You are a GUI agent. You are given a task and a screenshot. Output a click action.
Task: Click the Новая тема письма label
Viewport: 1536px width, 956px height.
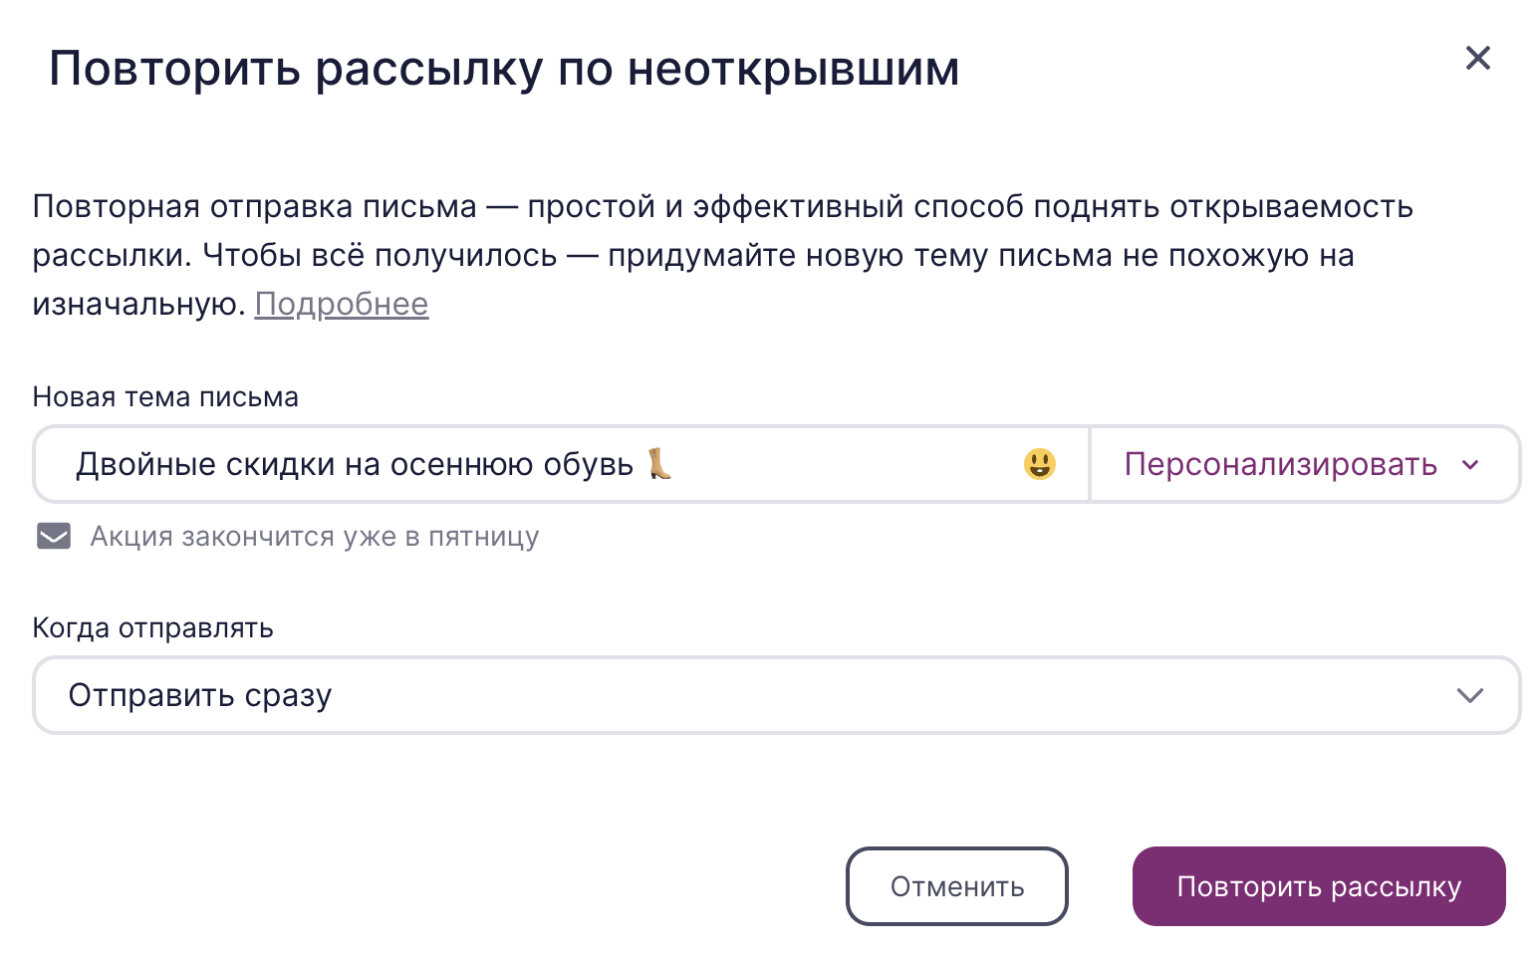click(165, 397)
